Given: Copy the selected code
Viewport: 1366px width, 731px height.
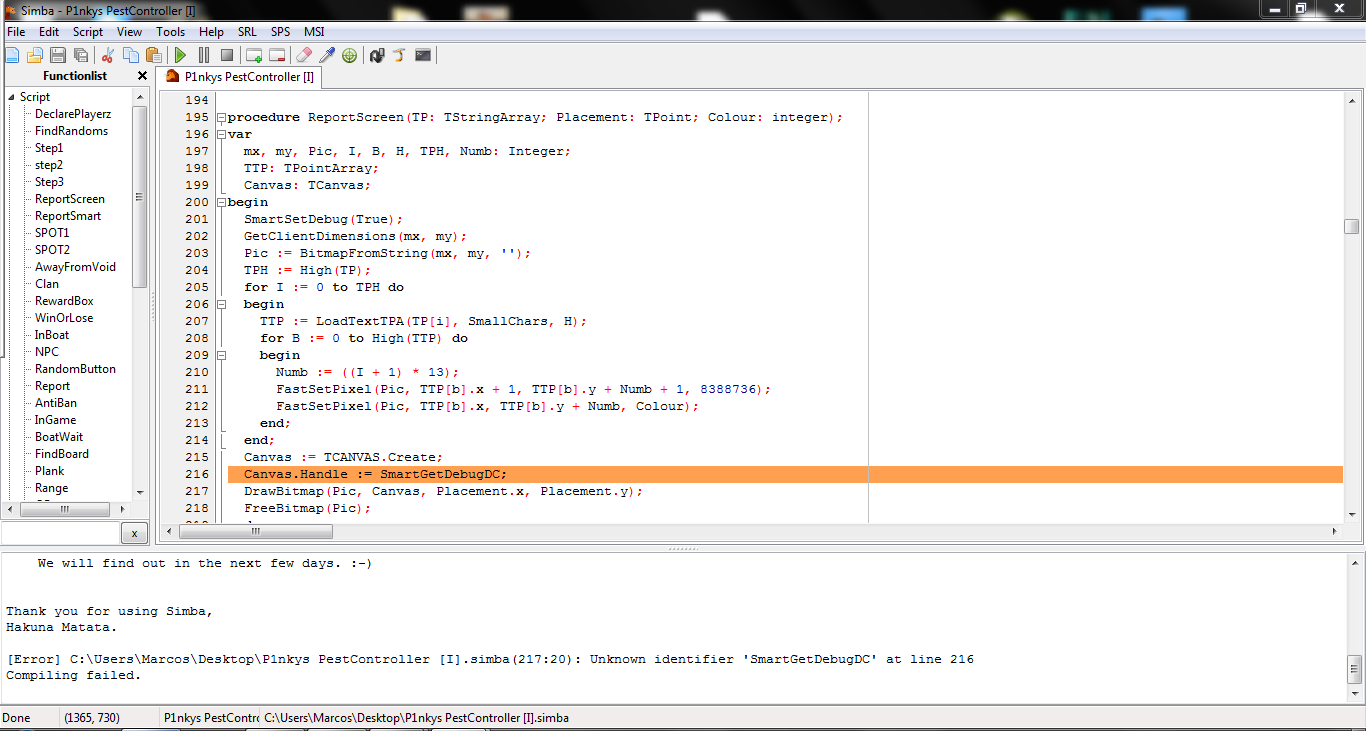Looking at the screenshot, I should 131,55.
